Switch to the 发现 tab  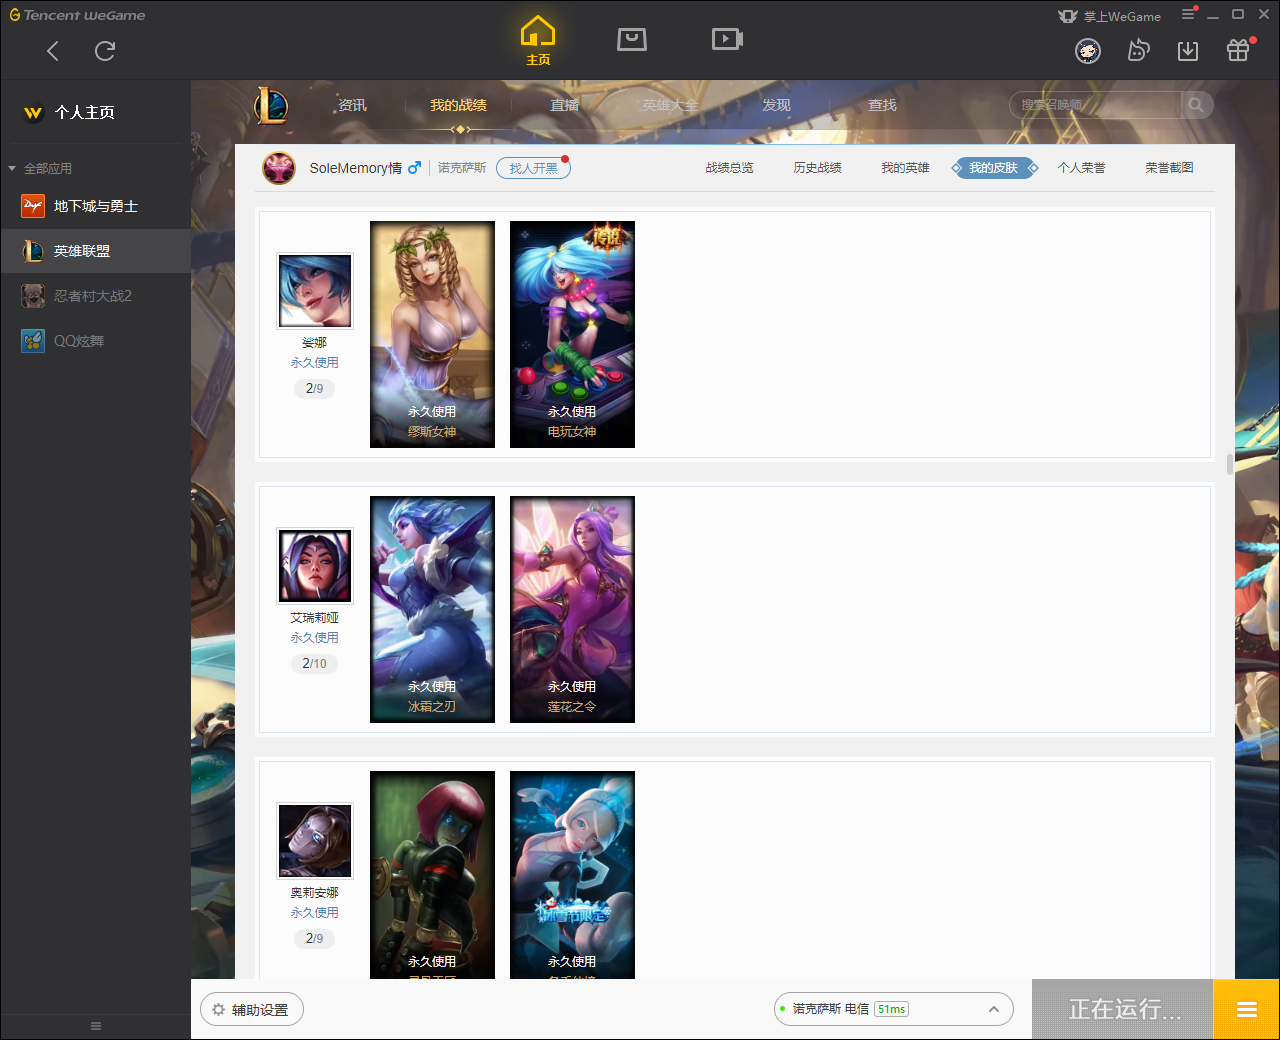[x=776, y=105]
